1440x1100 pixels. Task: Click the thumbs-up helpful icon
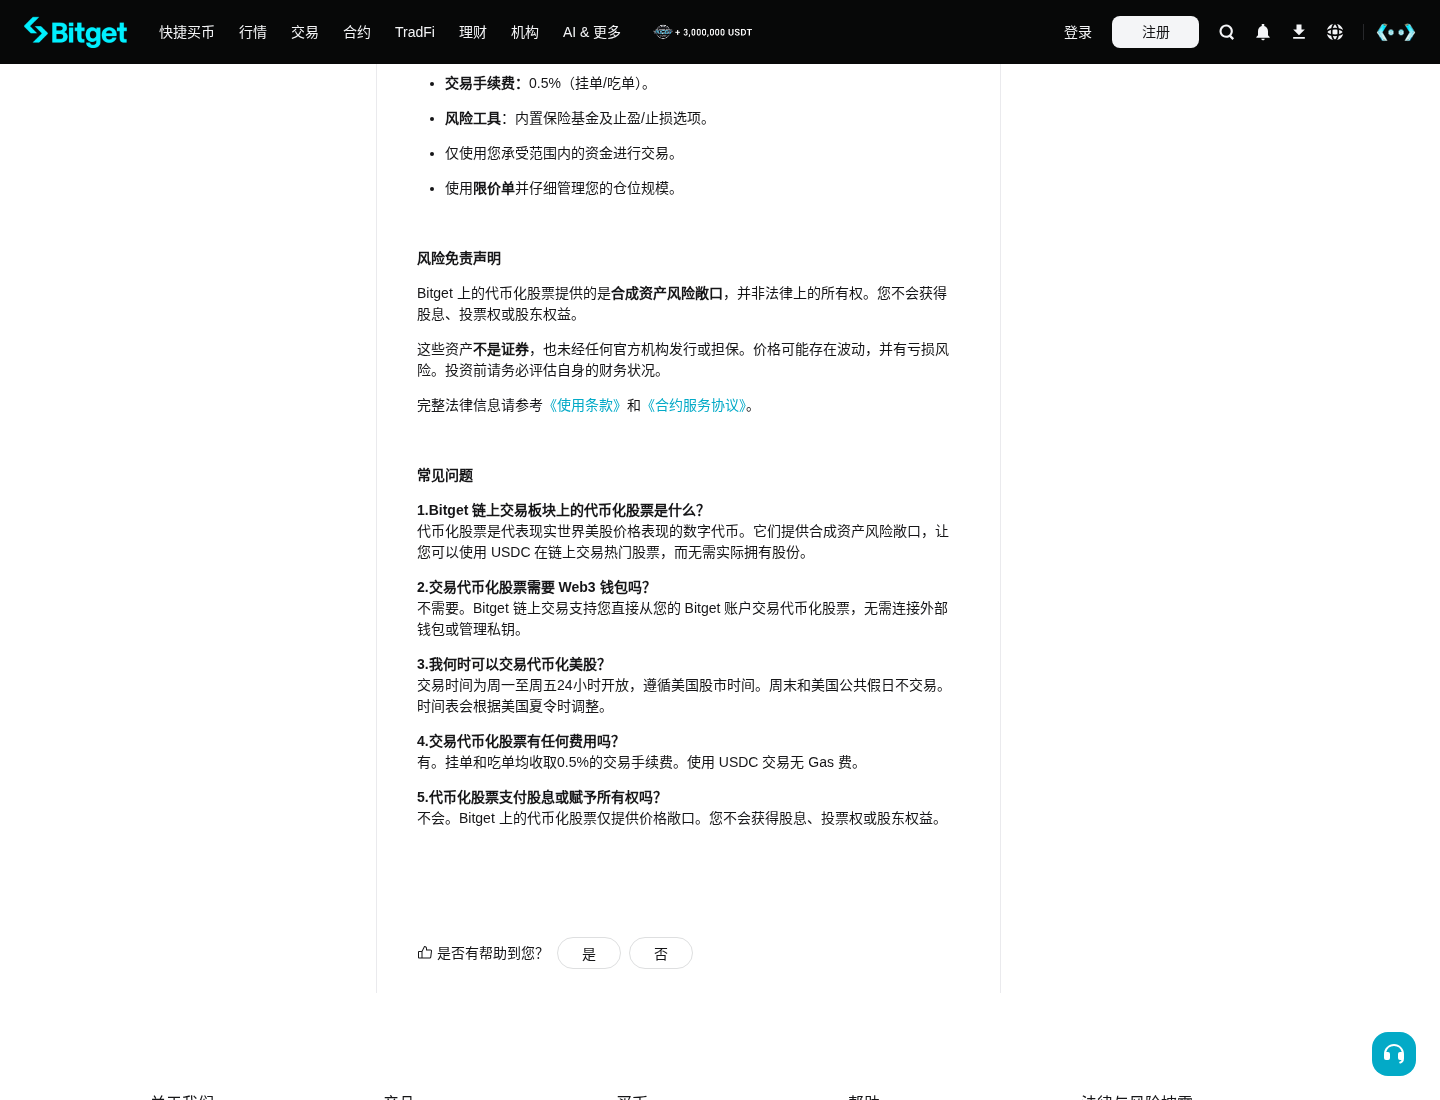425,953
